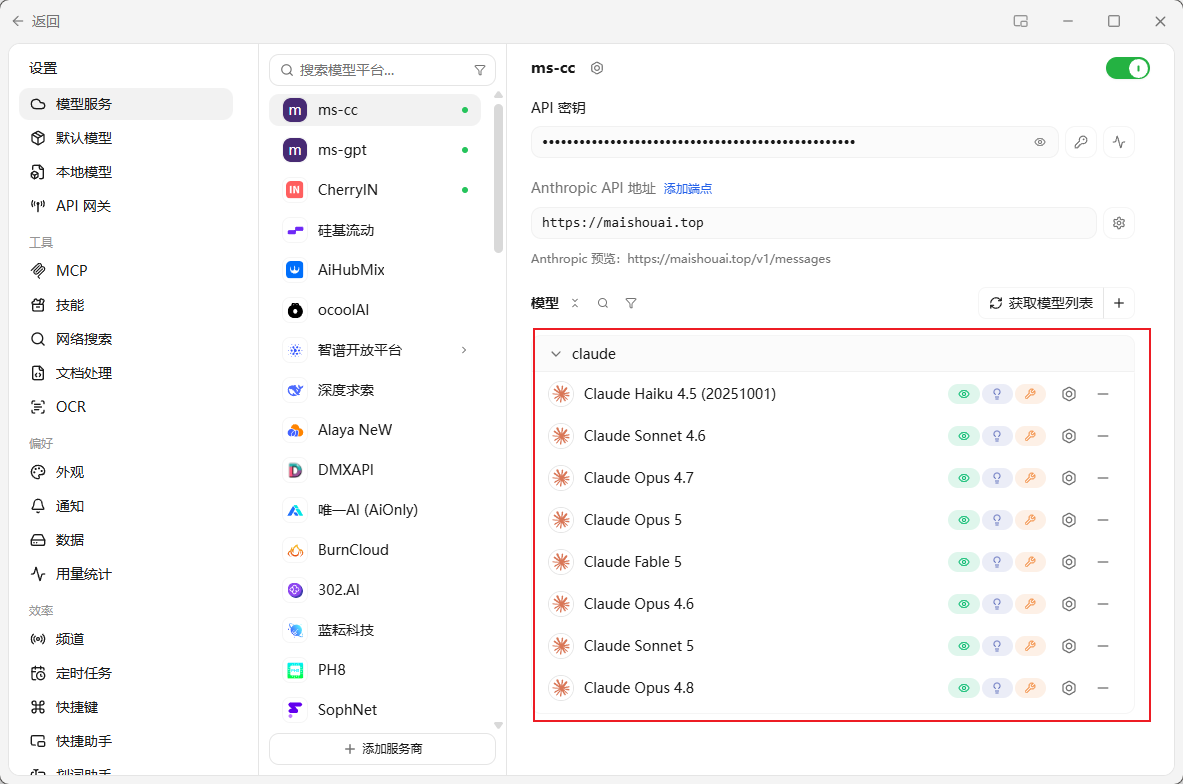The image size is (1183, 784).
Task: Open 通知 notification settings
Action: 126,506
